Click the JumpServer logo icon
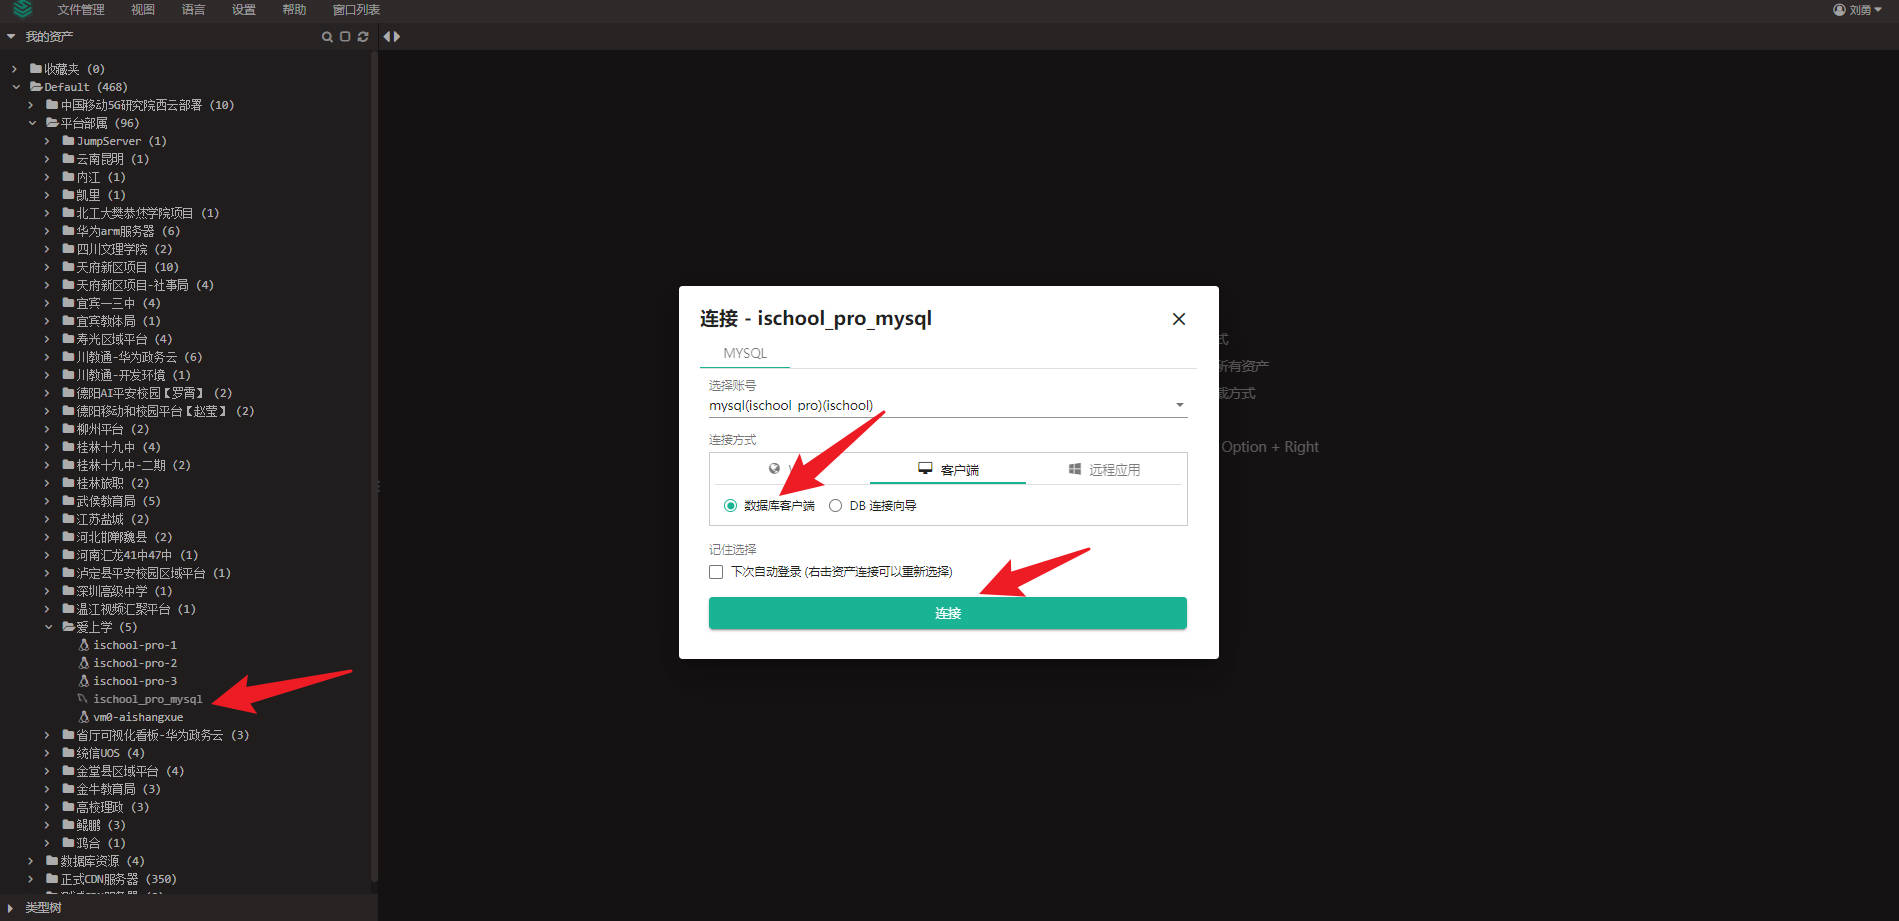 [22, 10]
